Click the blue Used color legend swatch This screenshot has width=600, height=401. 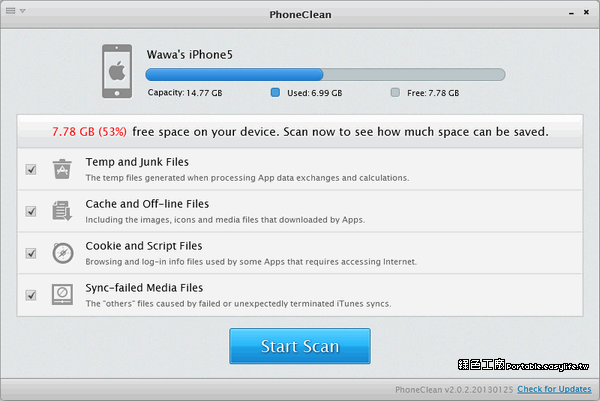click(275, 92)
